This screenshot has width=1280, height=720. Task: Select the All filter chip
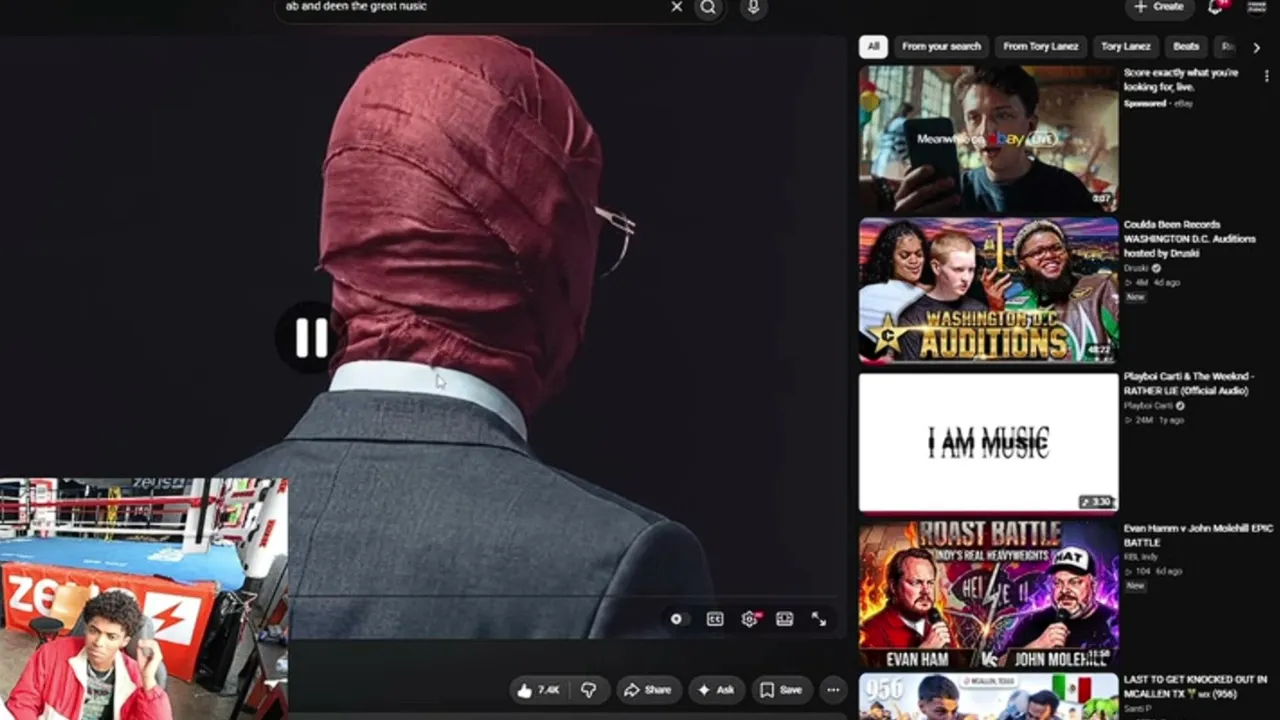[873, 46]
